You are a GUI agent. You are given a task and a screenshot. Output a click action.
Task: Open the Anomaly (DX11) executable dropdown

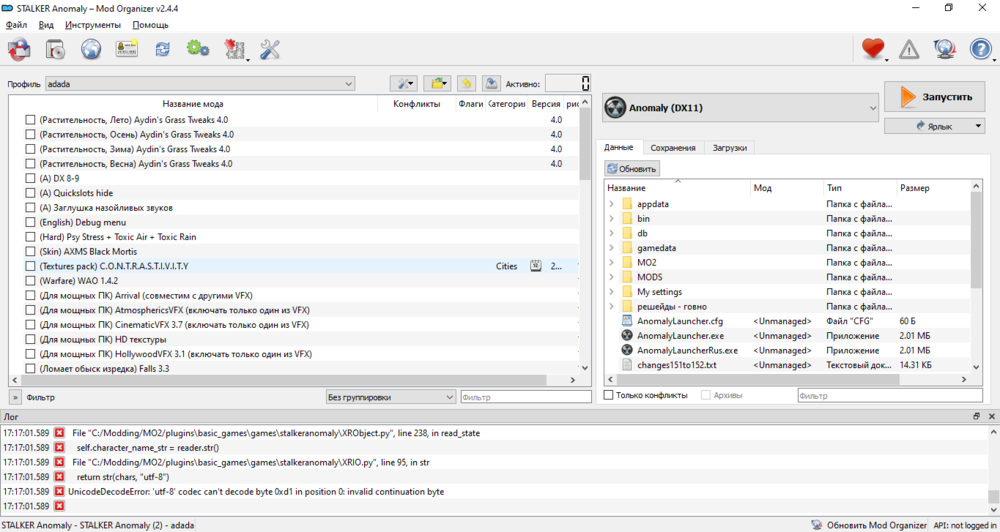tap(740, 108)
